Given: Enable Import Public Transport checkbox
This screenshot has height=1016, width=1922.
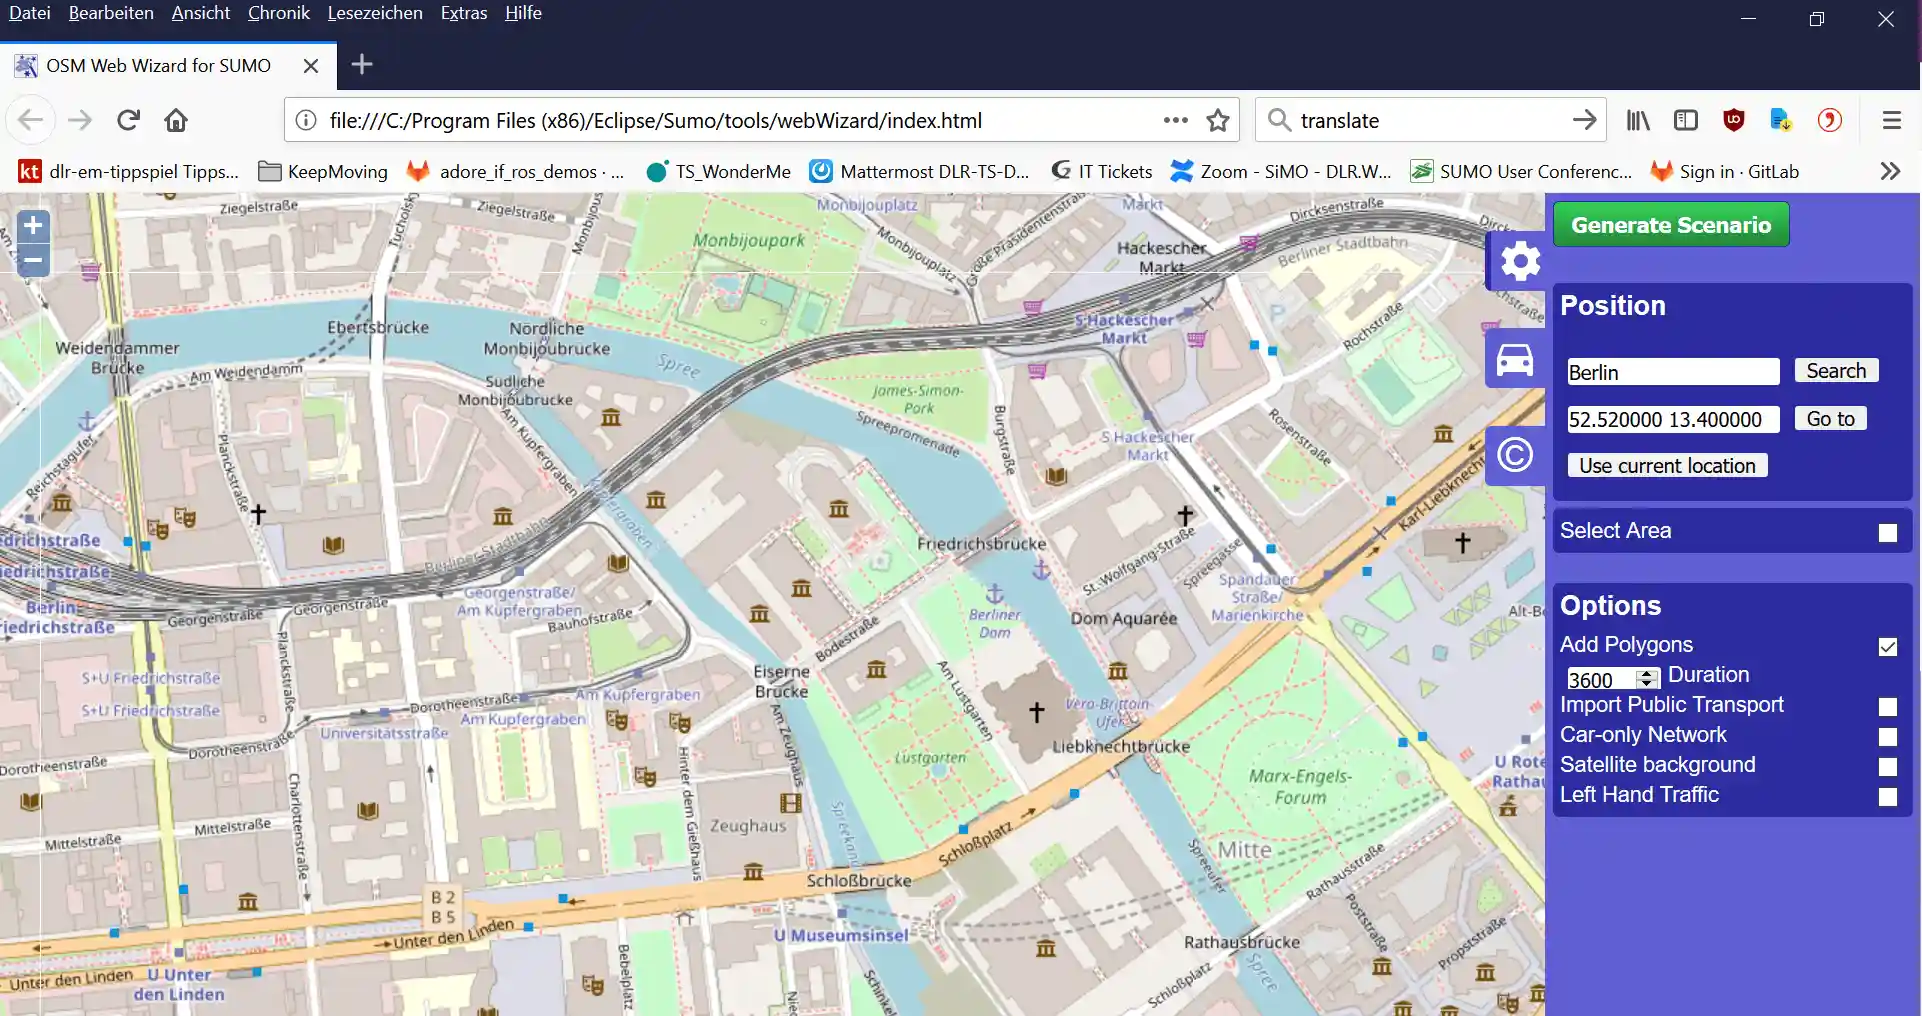Looking at the screenshot, I should pos(1887,707).
